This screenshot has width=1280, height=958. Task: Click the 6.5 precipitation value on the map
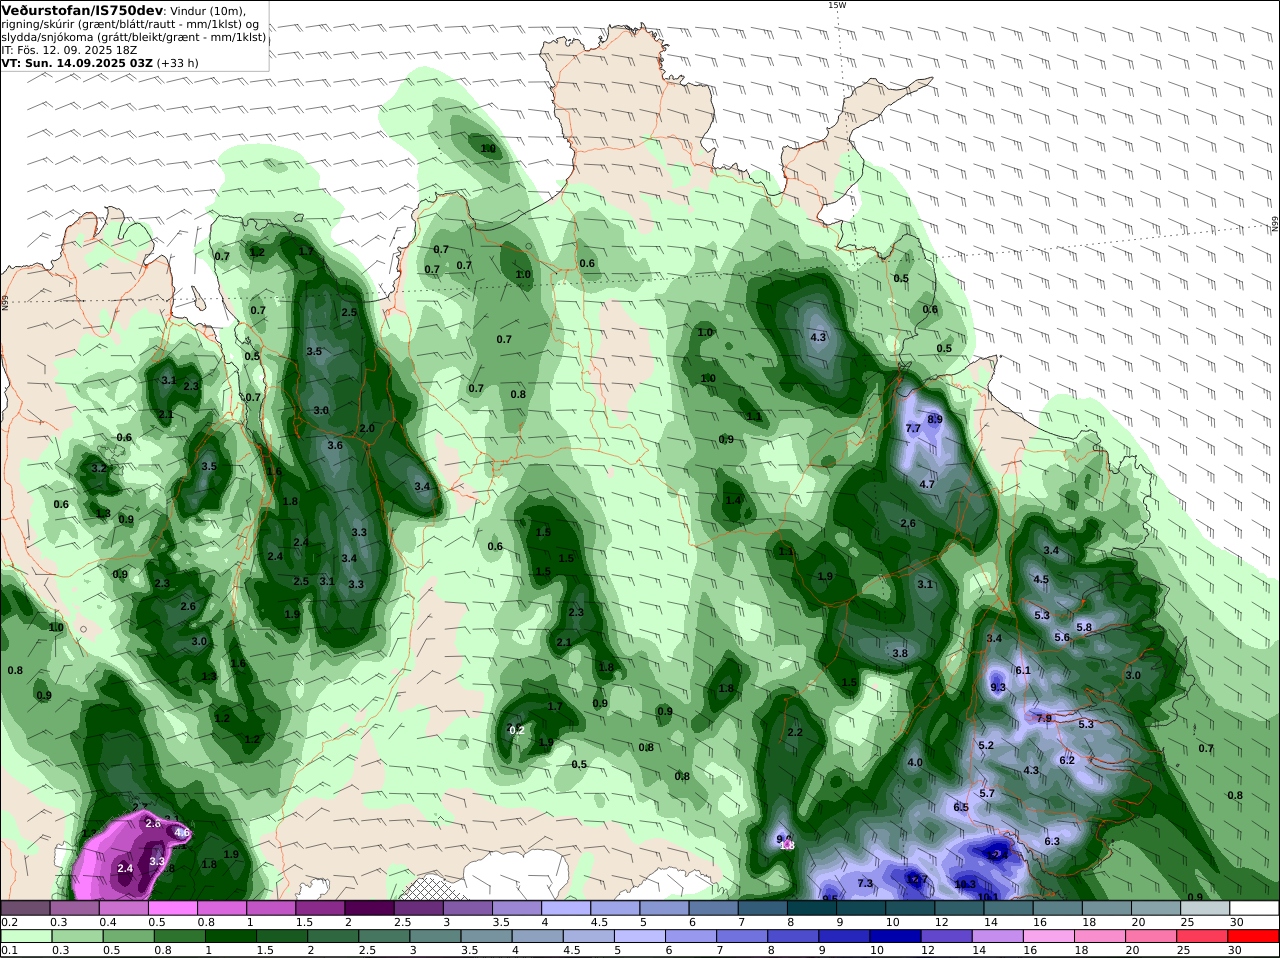pos(961,807)
